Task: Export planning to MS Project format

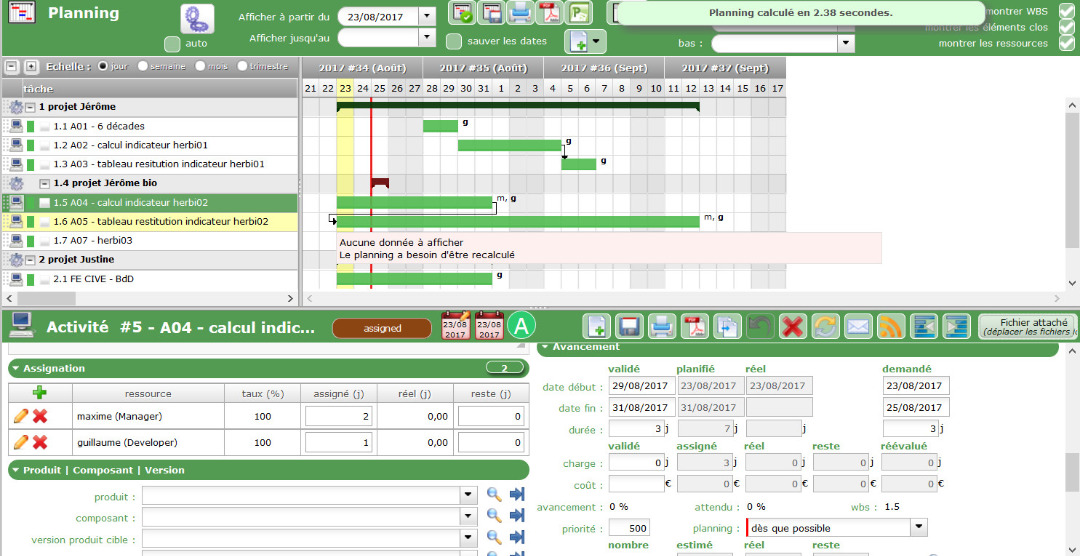Action: (x=577, y=13)
